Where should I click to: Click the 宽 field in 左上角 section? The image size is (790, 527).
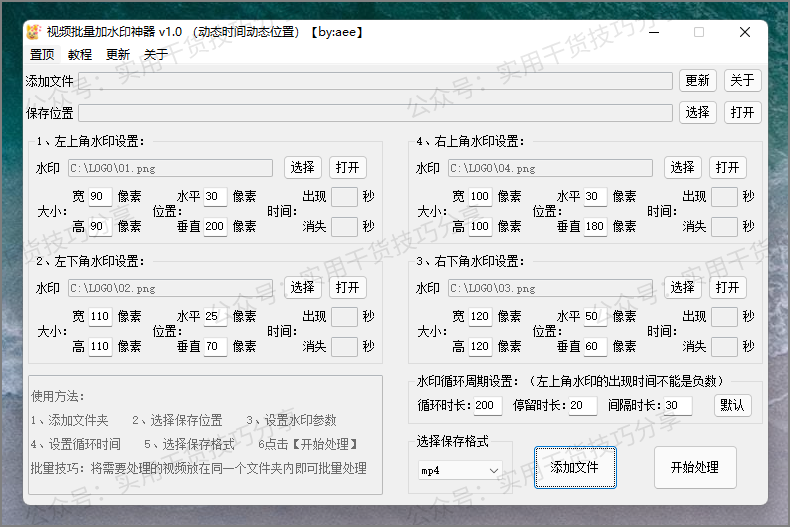(100, 196)
